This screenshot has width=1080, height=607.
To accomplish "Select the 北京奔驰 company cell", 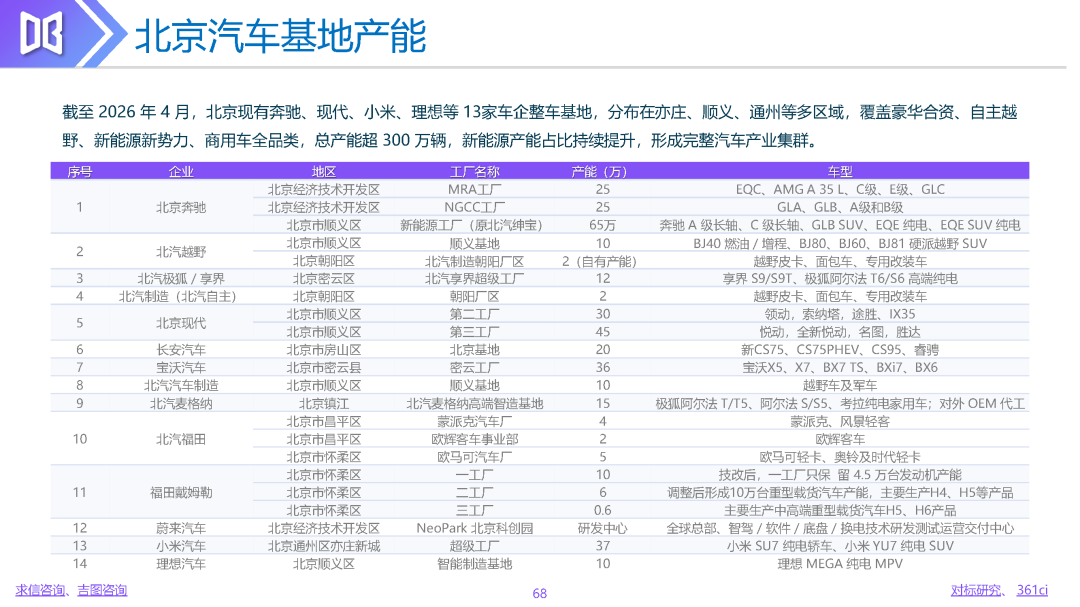I will click(181, 207).
